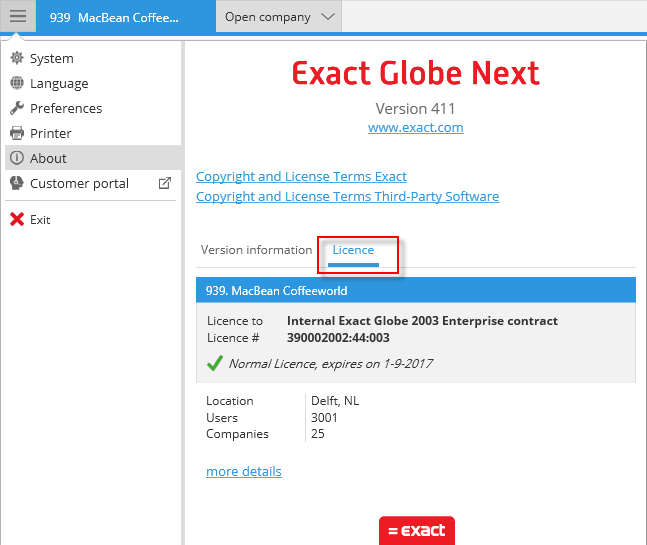Open the www.exact.com link
The width and height of the screenshot is (647, 545).
click(x=416, y=127)
